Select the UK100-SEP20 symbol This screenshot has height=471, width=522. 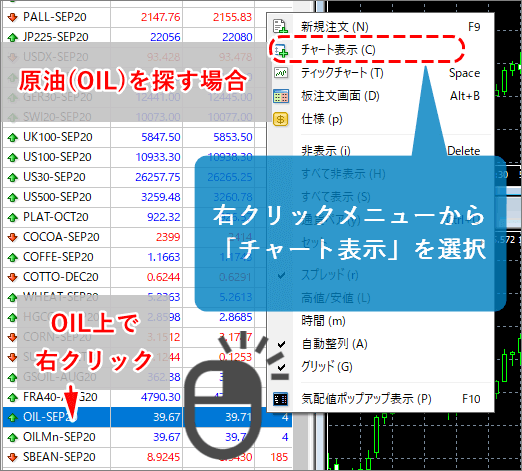pos(57,137)
